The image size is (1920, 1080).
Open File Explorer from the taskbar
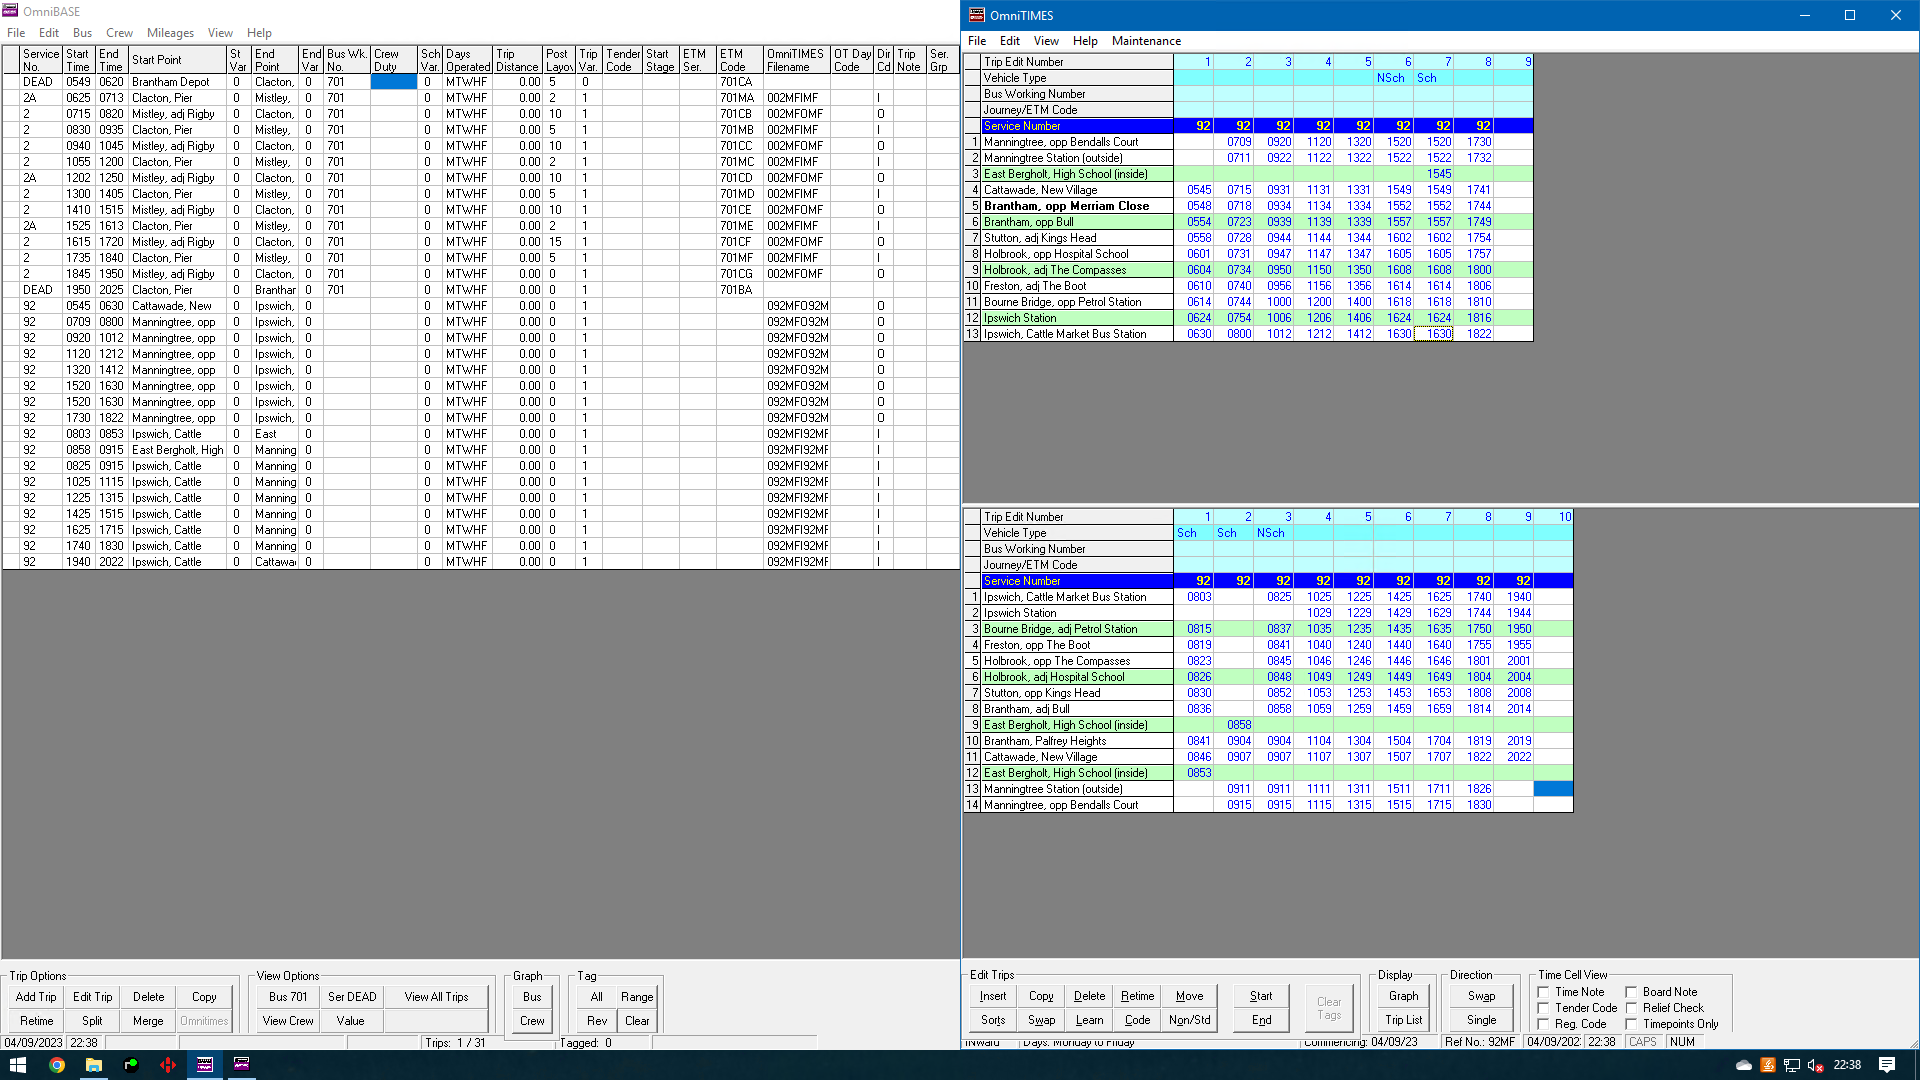click(x=94, y=1065)
